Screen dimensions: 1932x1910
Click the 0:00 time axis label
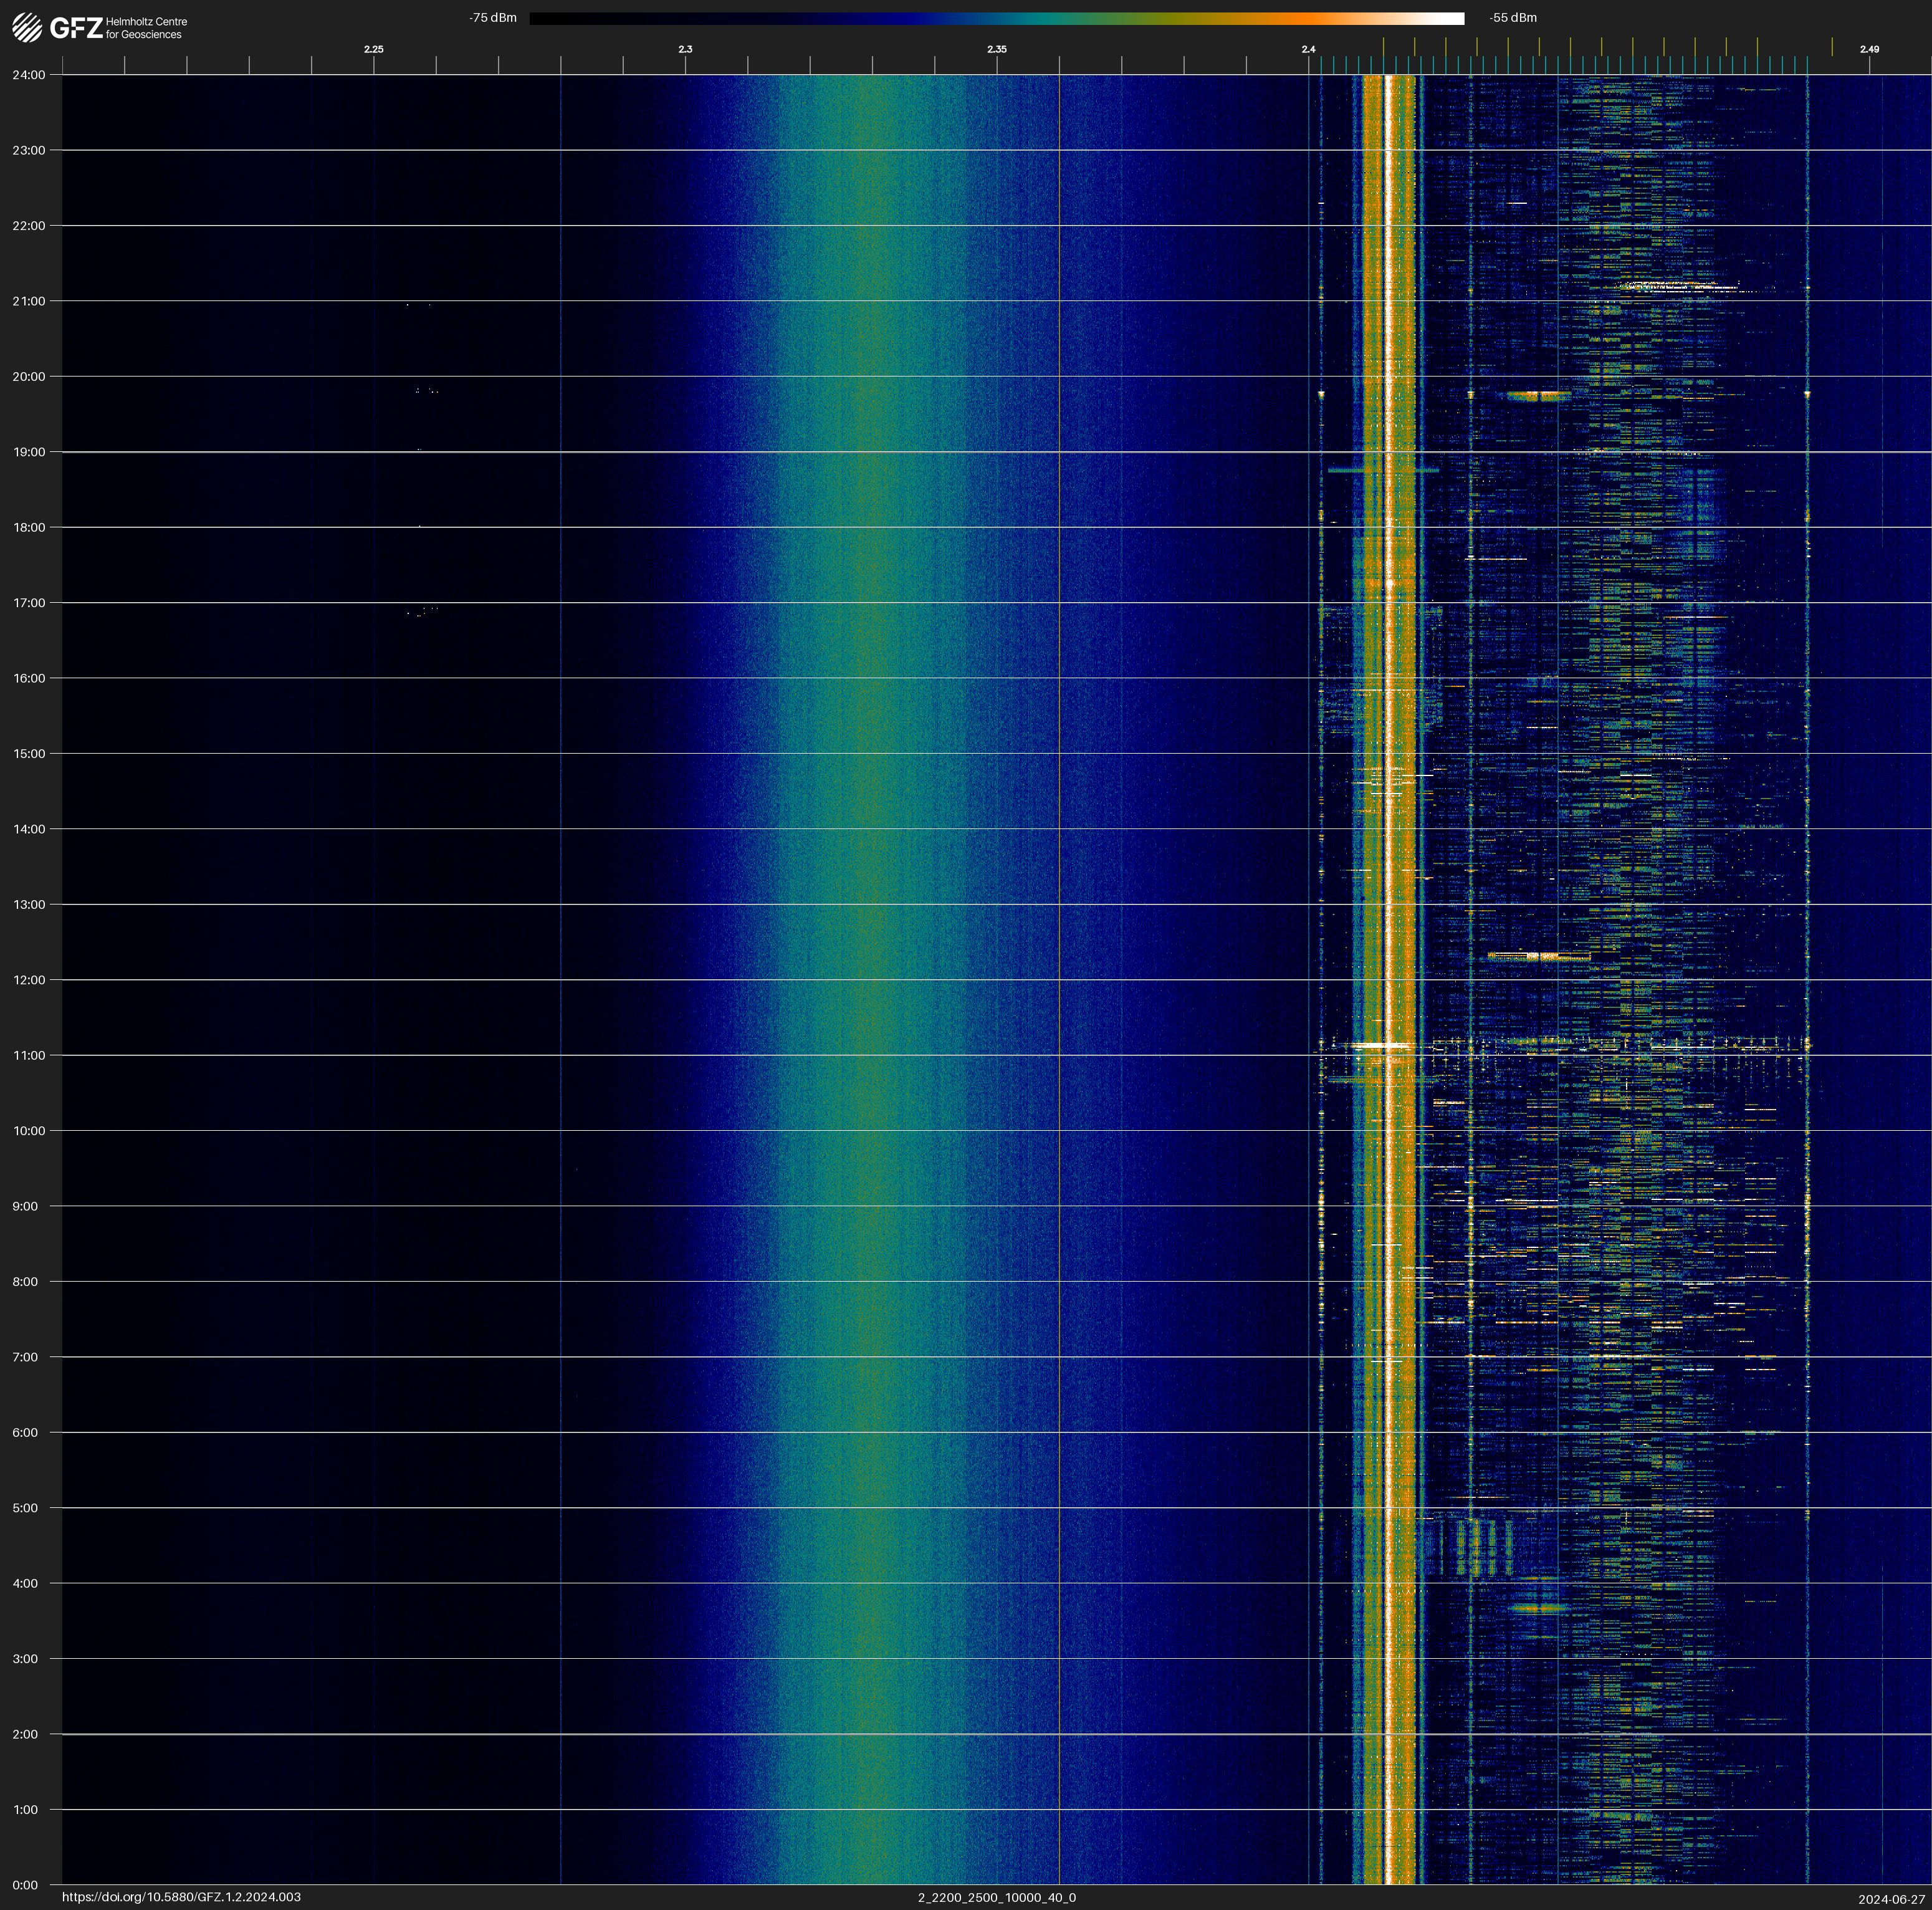click(x=25, y=1885)
